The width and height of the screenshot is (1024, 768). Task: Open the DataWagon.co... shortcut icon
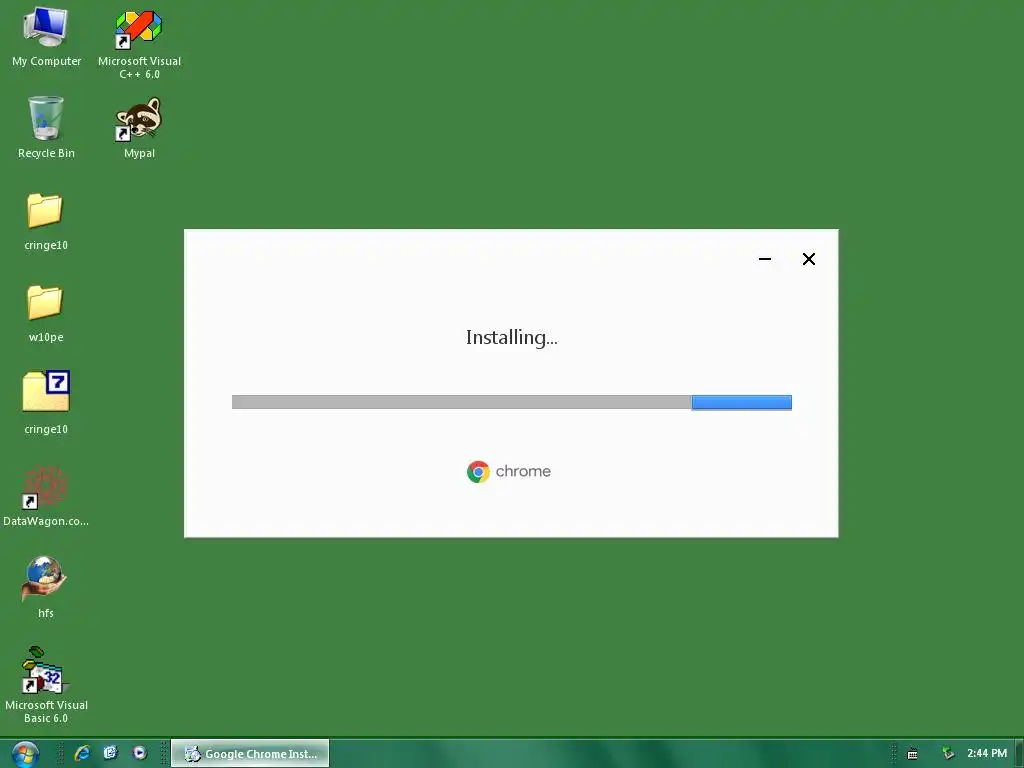click(46, 495)
